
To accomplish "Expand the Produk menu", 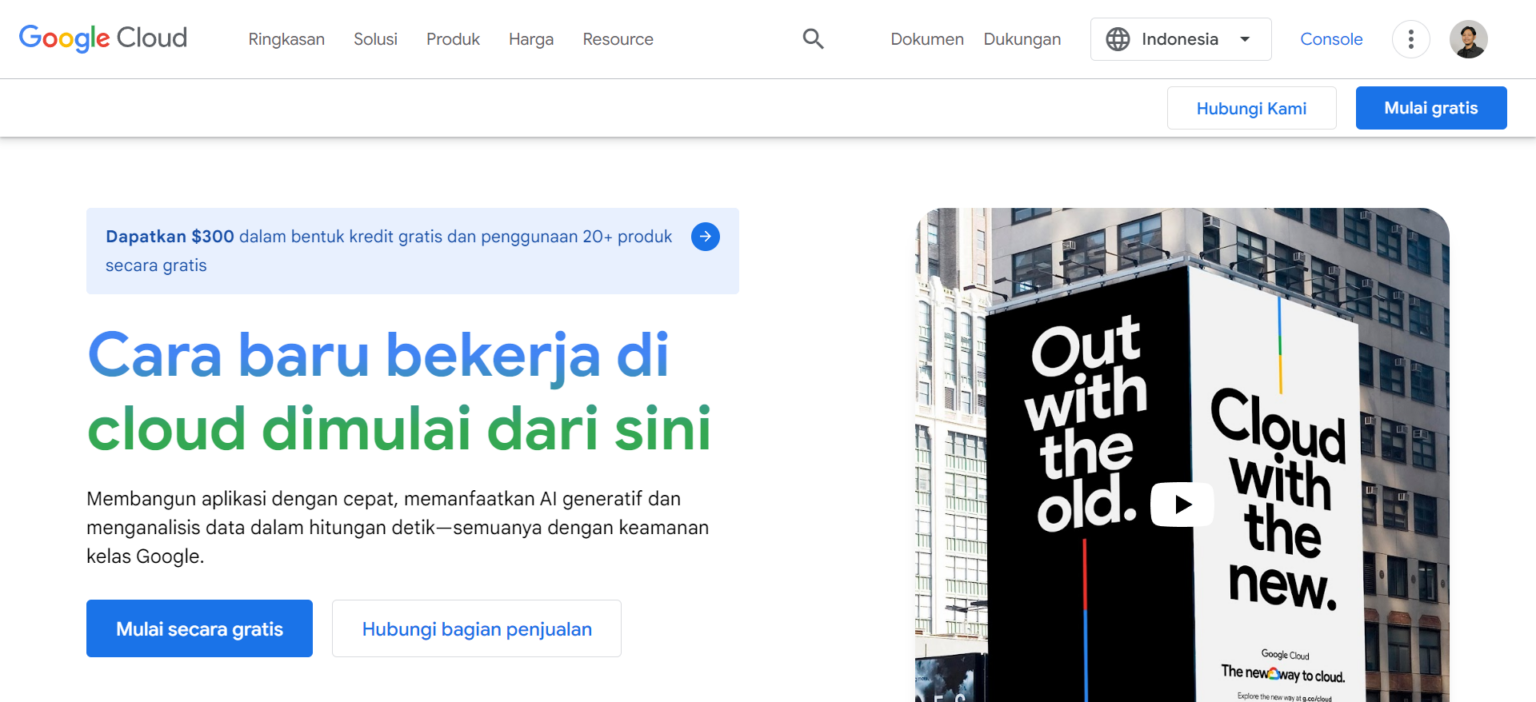I will [452, 39].
